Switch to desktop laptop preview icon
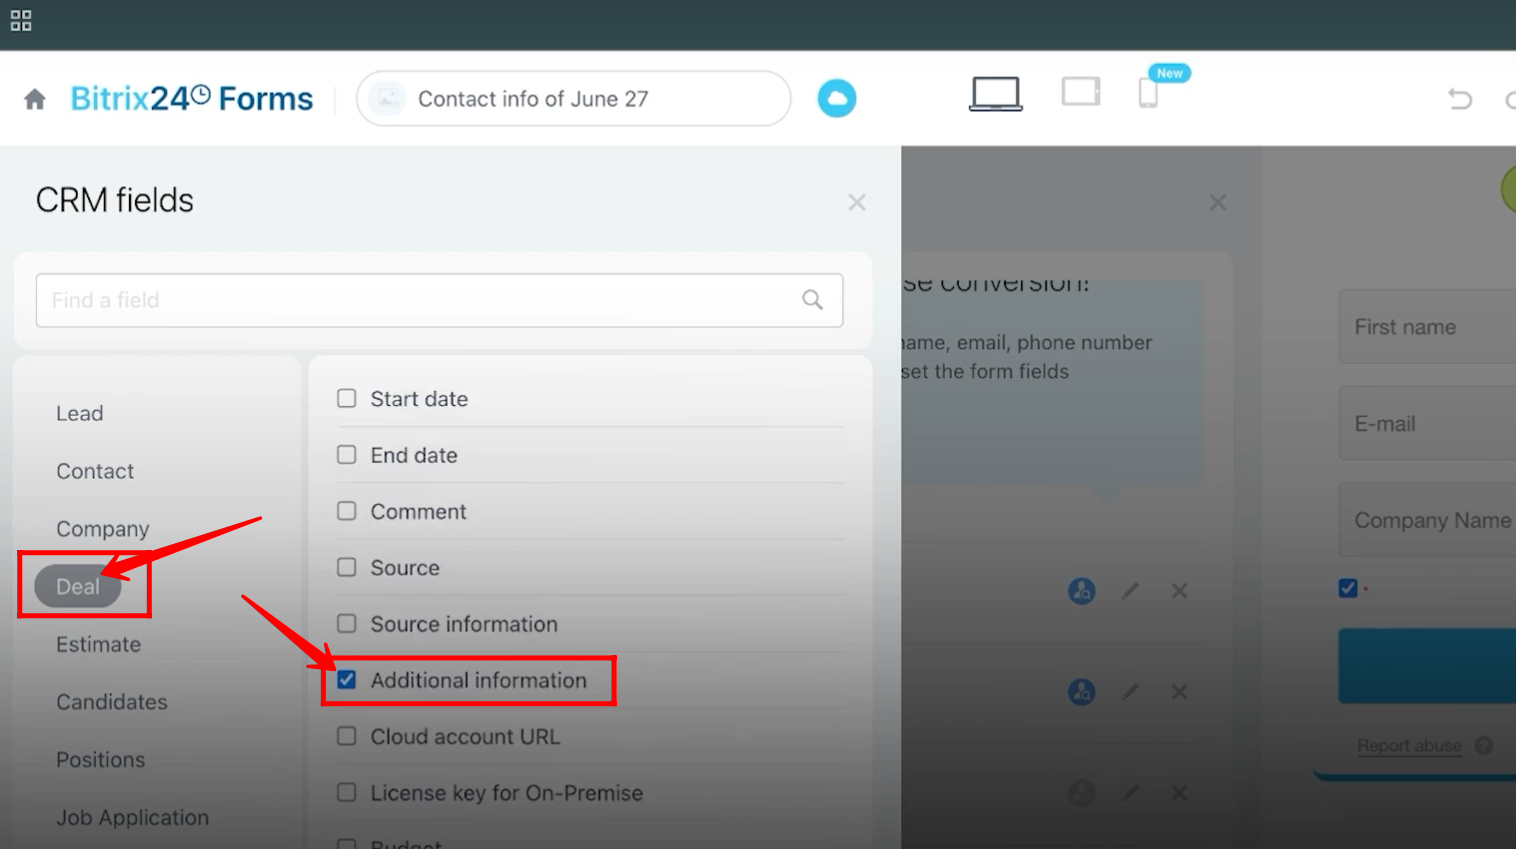1516x849 pixels. pos(996,94)
